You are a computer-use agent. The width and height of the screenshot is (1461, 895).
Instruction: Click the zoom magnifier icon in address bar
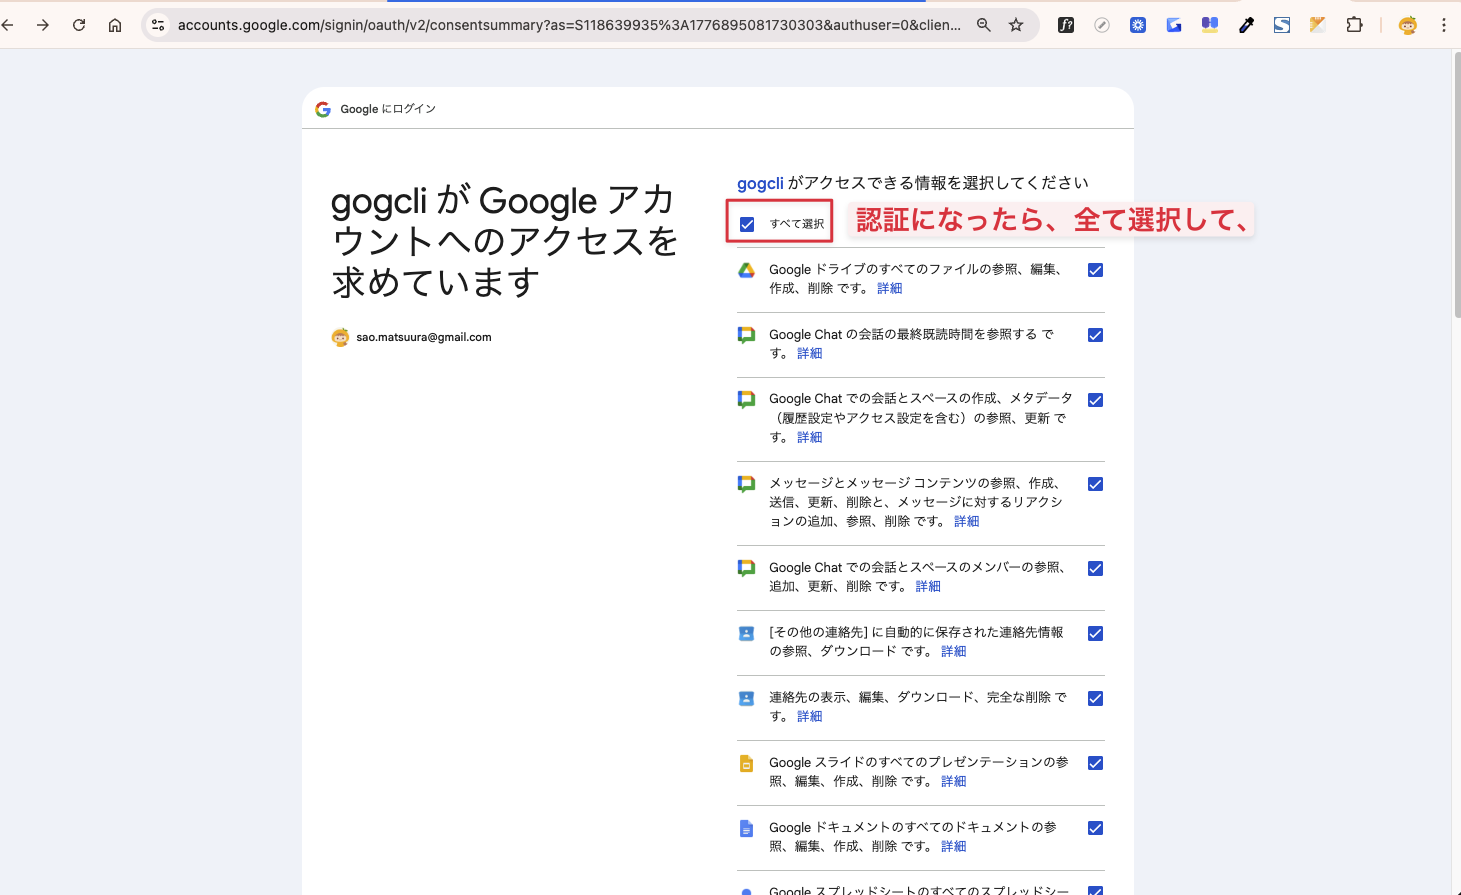[x=984, y=25]
